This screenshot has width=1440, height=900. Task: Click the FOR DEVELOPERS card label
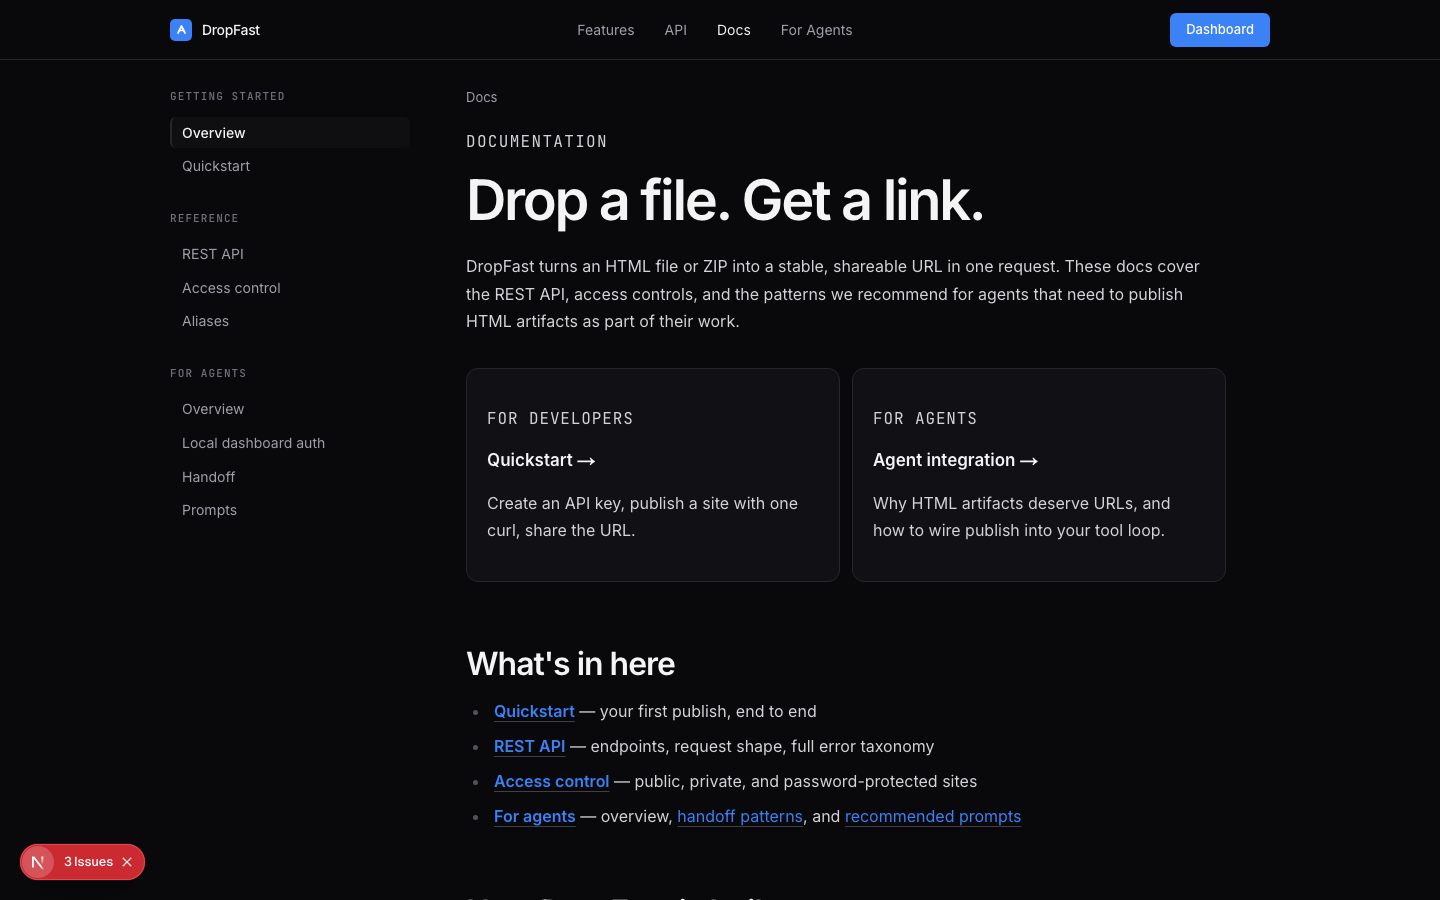click(x=560, y=418)
